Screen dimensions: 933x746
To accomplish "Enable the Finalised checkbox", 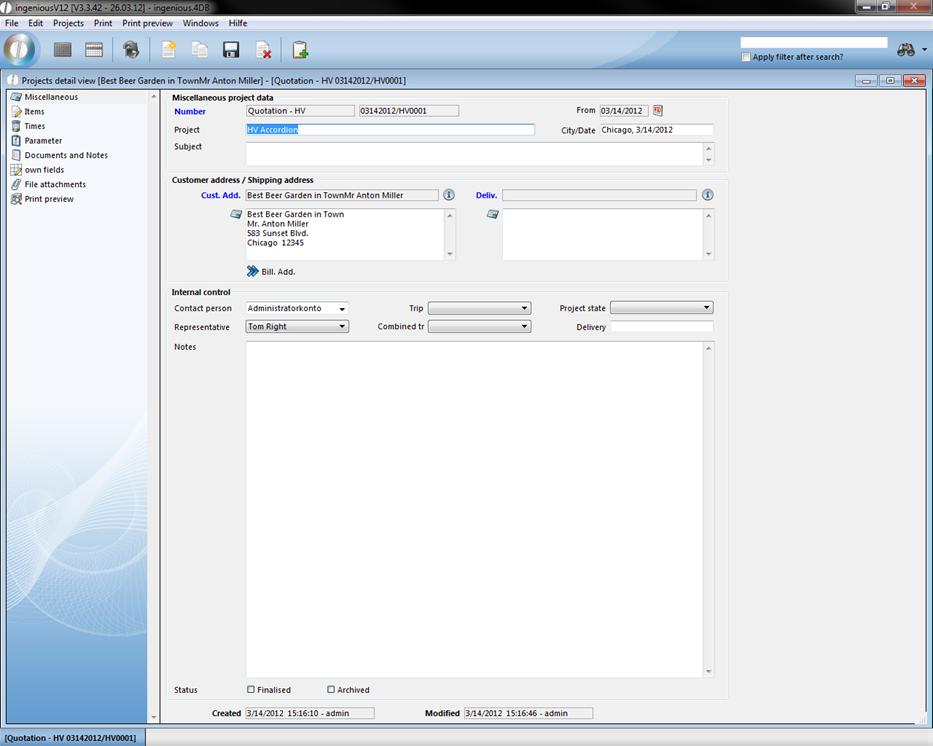I will coord(251,689).
